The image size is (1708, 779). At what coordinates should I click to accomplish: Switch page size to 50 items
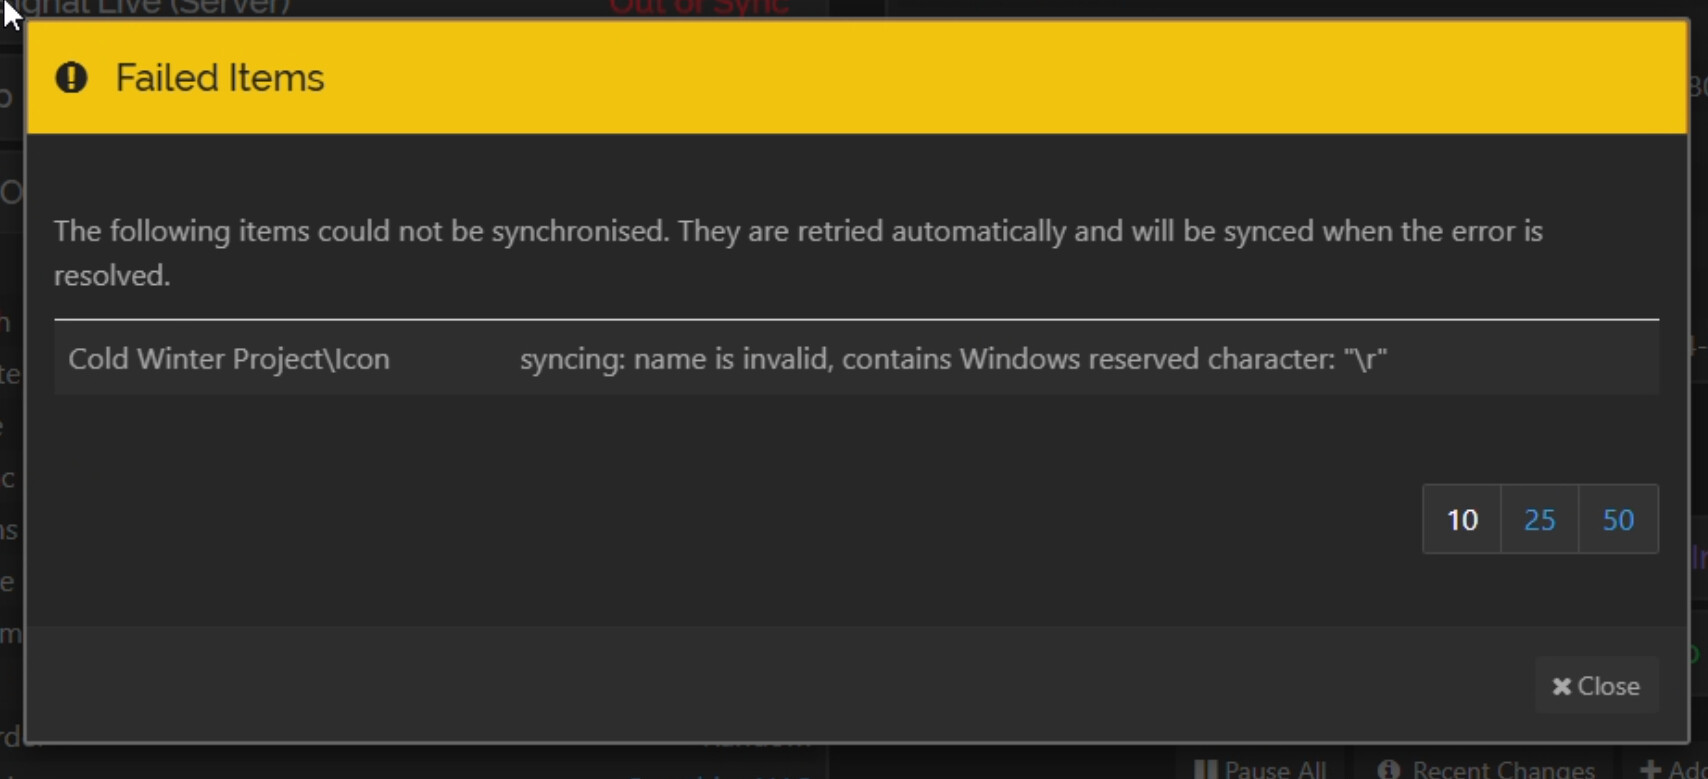(1617, 520)
